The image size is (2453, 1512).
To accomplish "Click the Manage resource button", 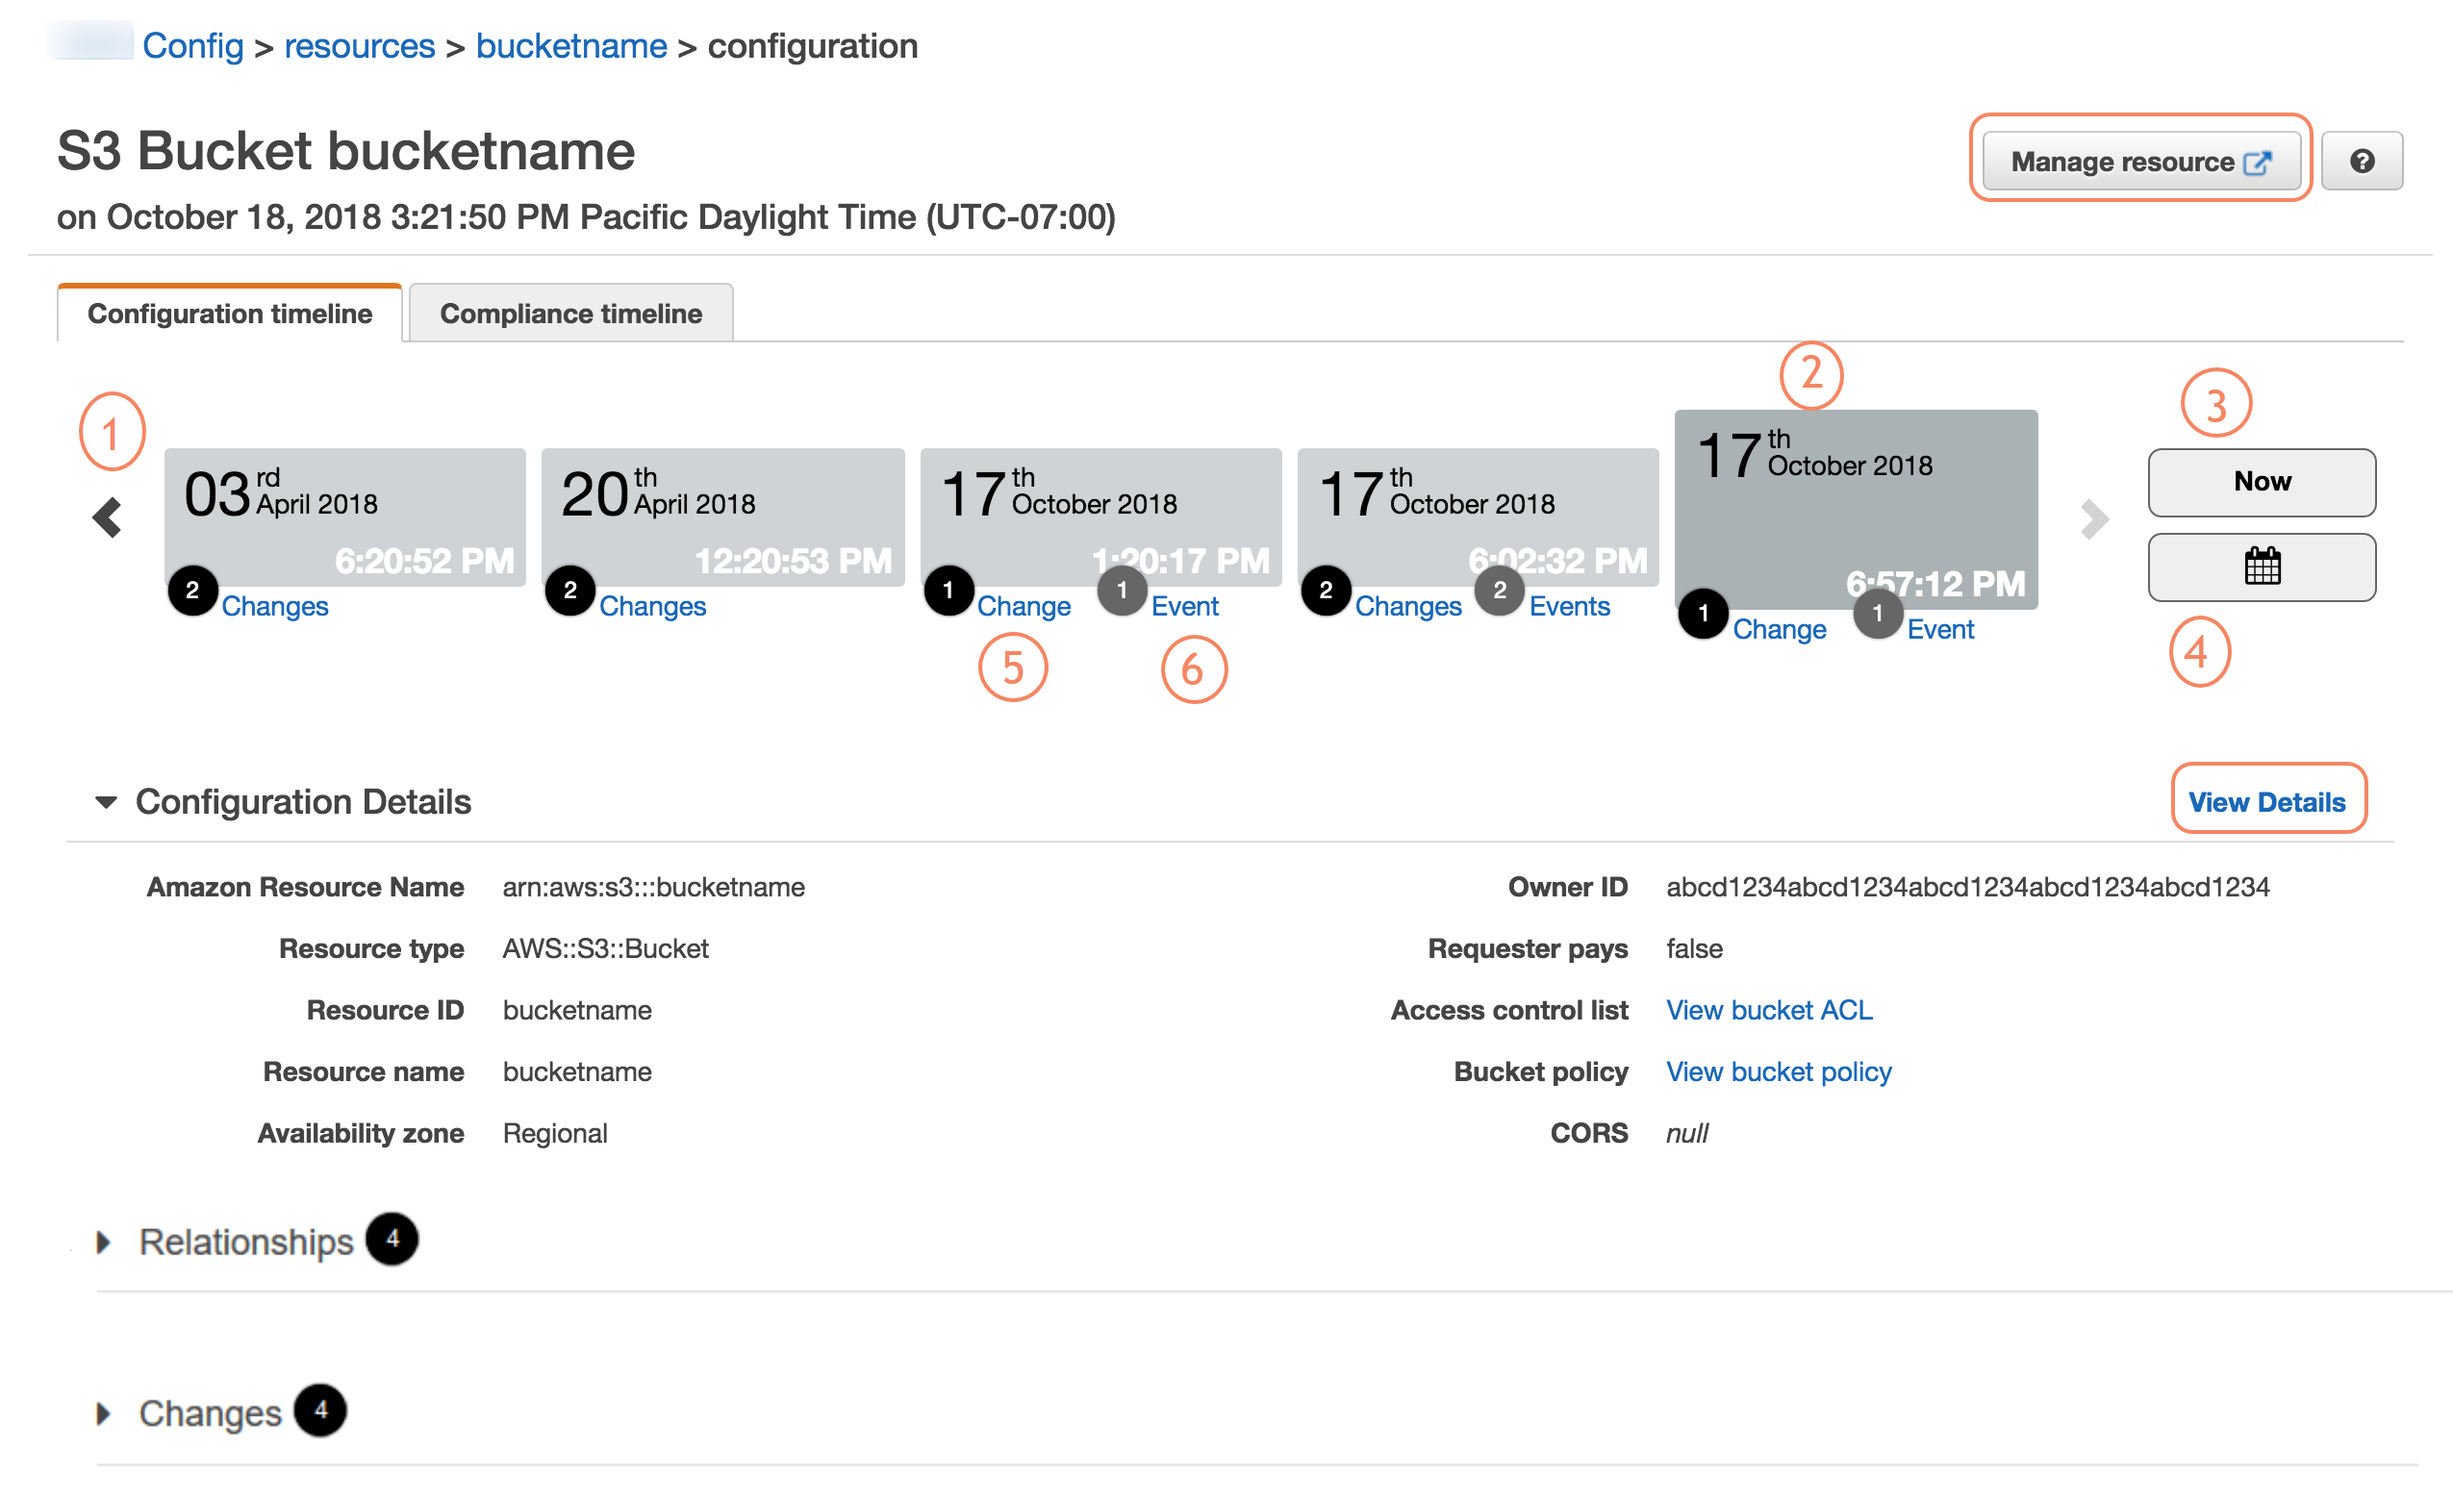I will point(2140,161).
